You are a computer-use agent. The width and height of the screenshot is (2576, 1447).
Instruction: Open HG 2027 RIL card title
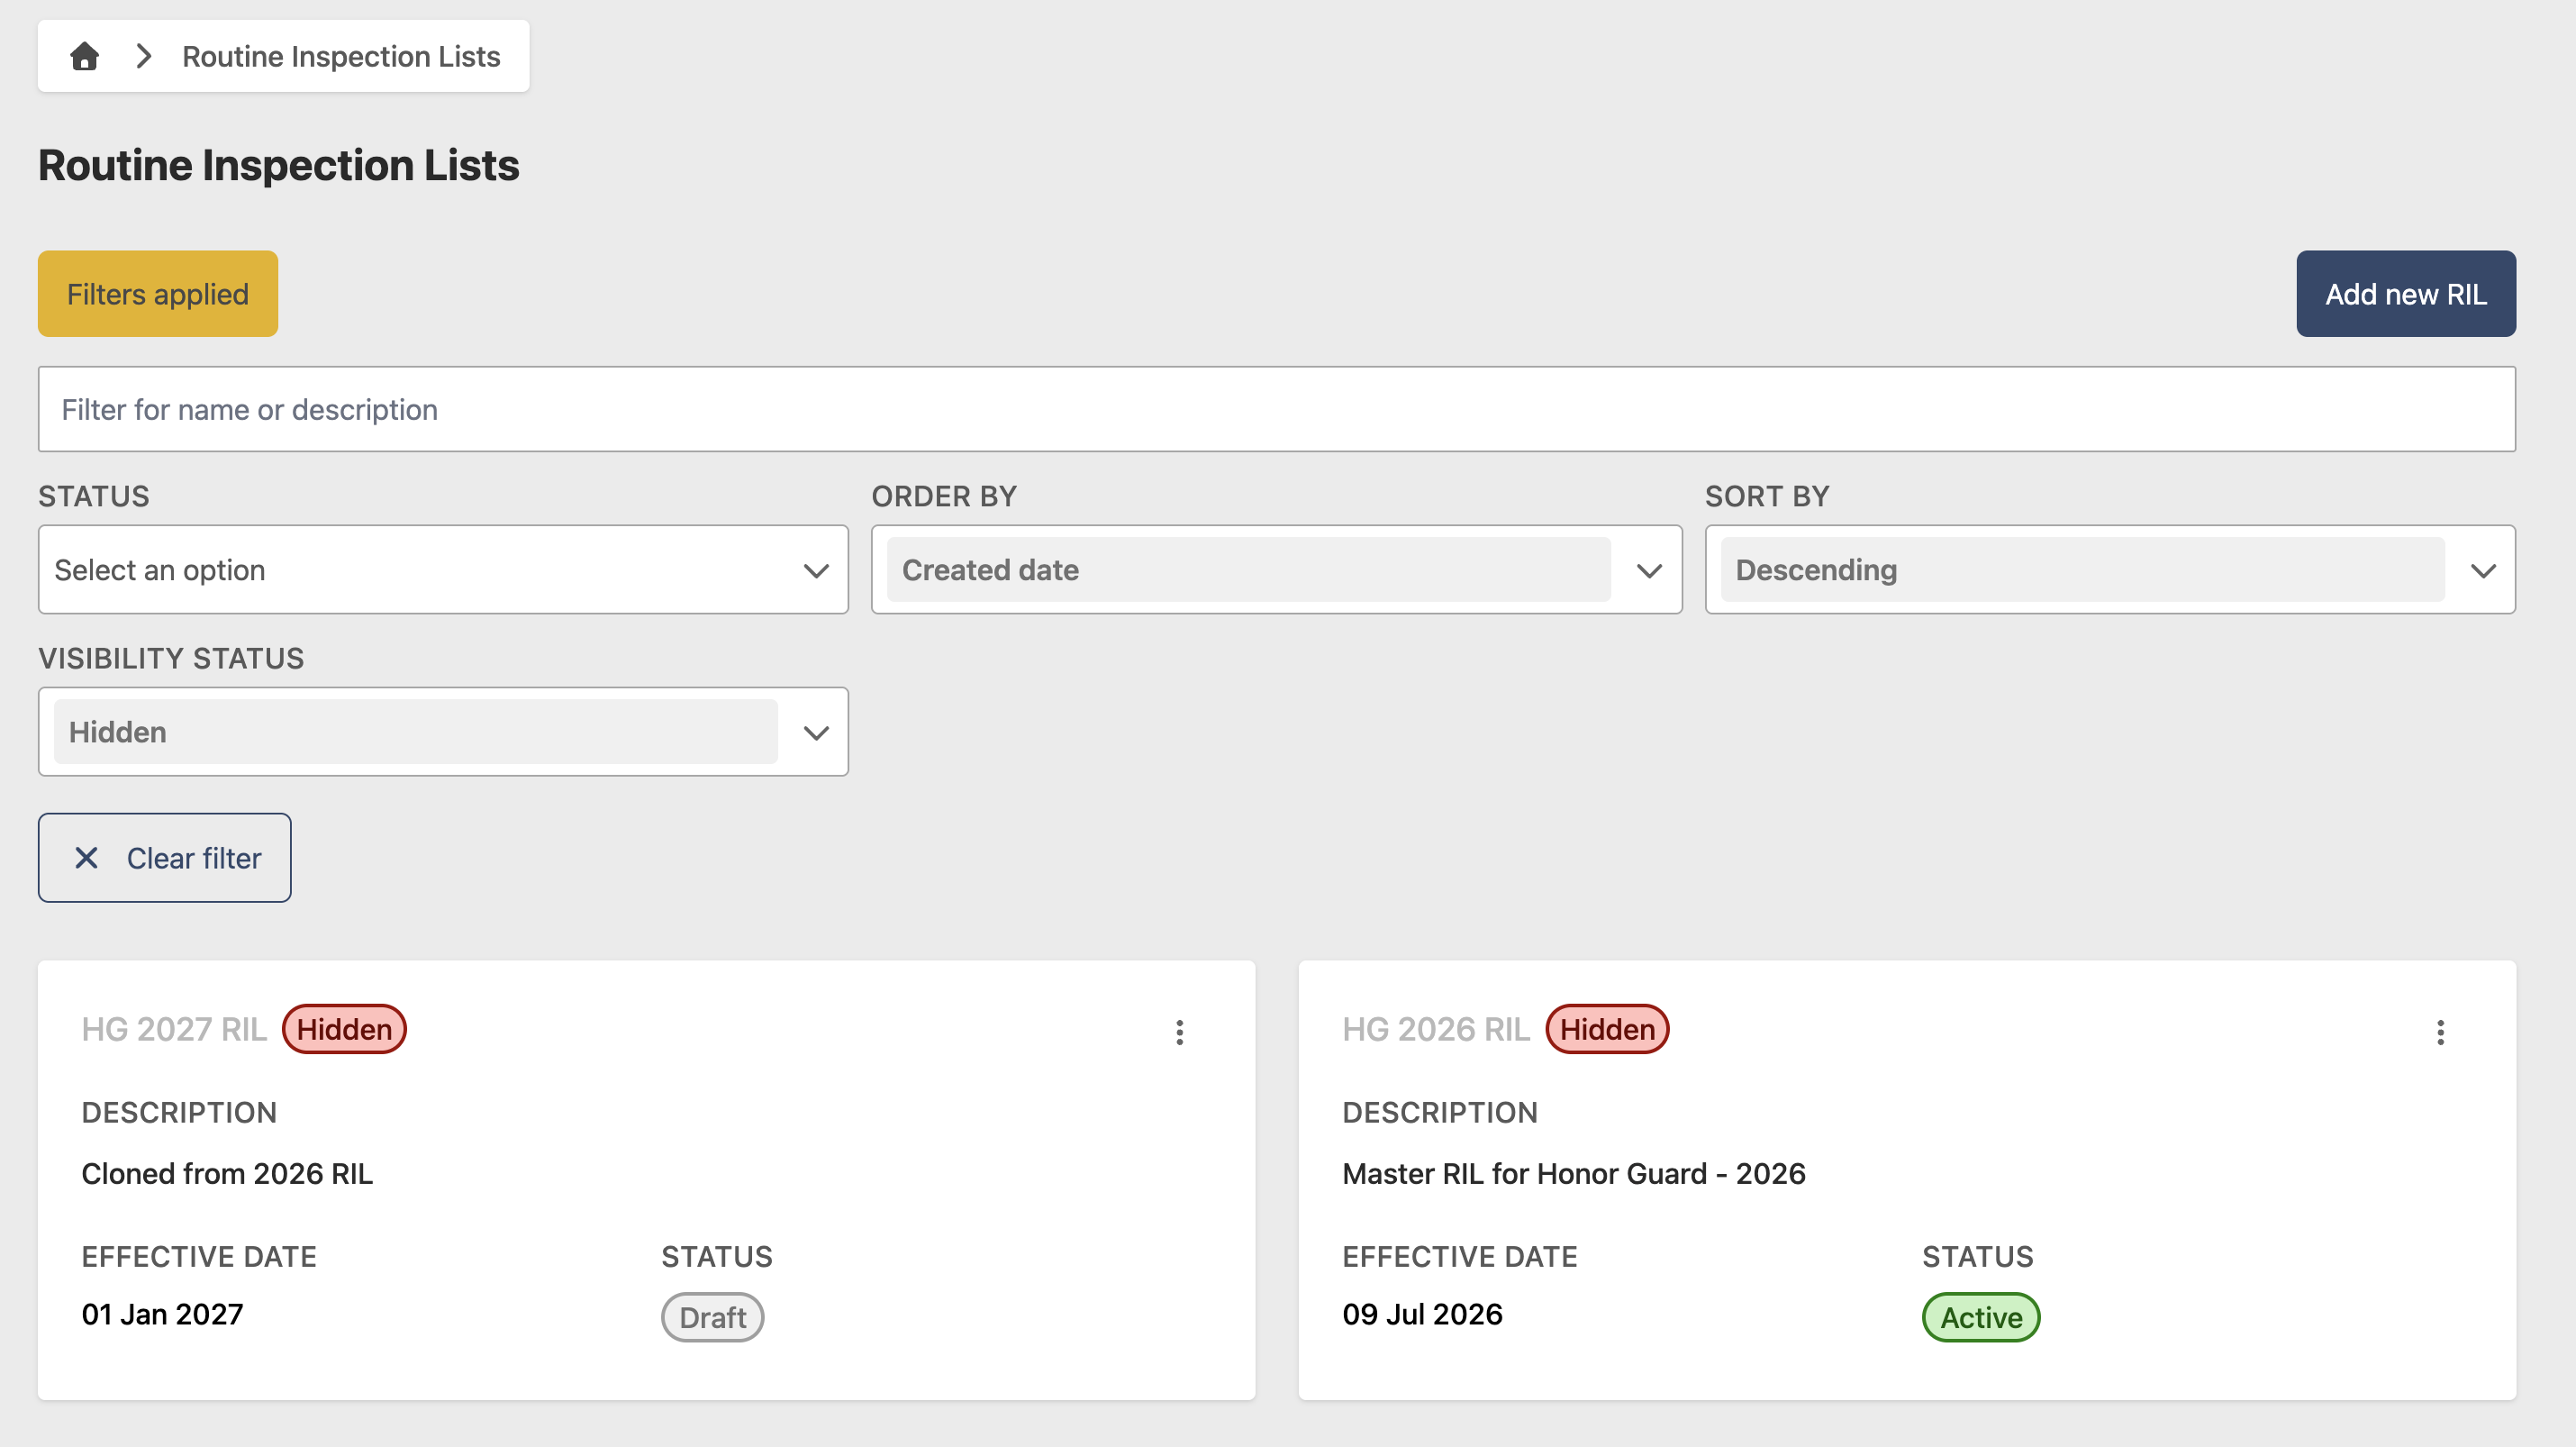[174, 1029]
